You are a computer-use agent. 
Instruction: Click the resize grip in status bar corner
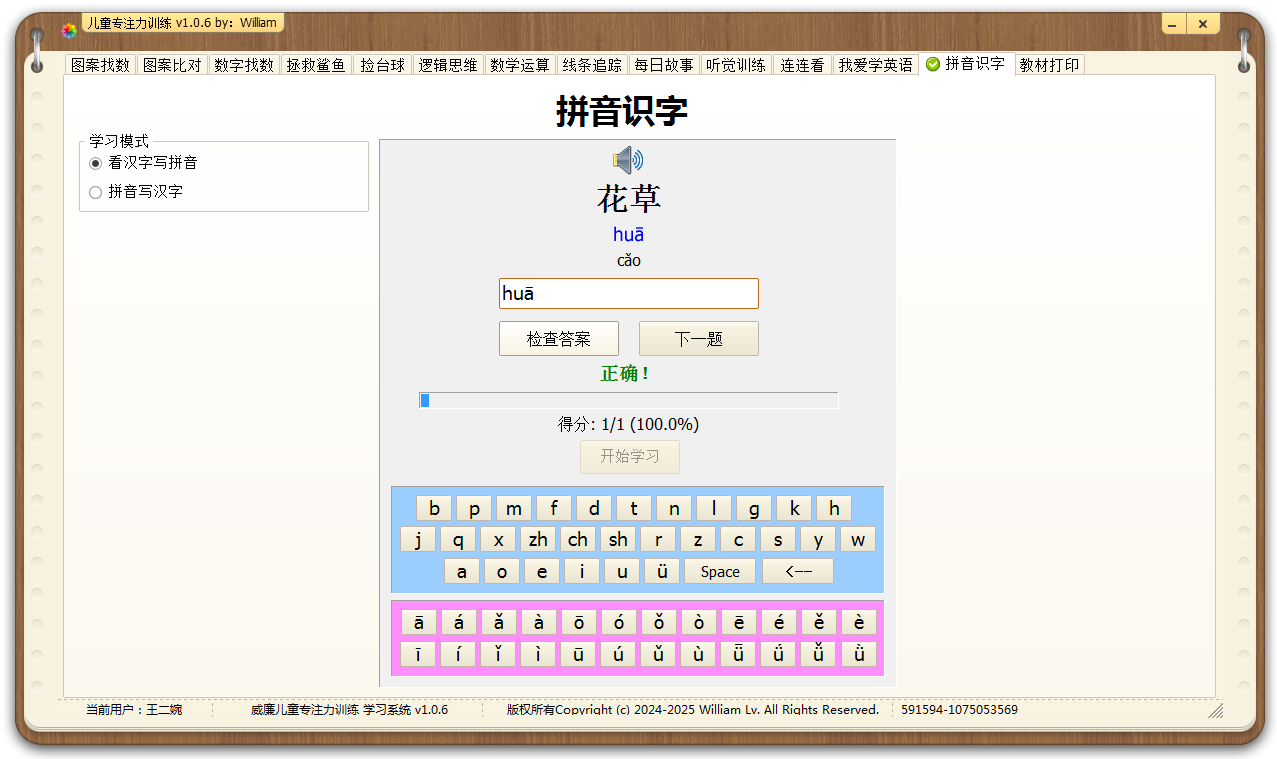(x=1216, y=710)
